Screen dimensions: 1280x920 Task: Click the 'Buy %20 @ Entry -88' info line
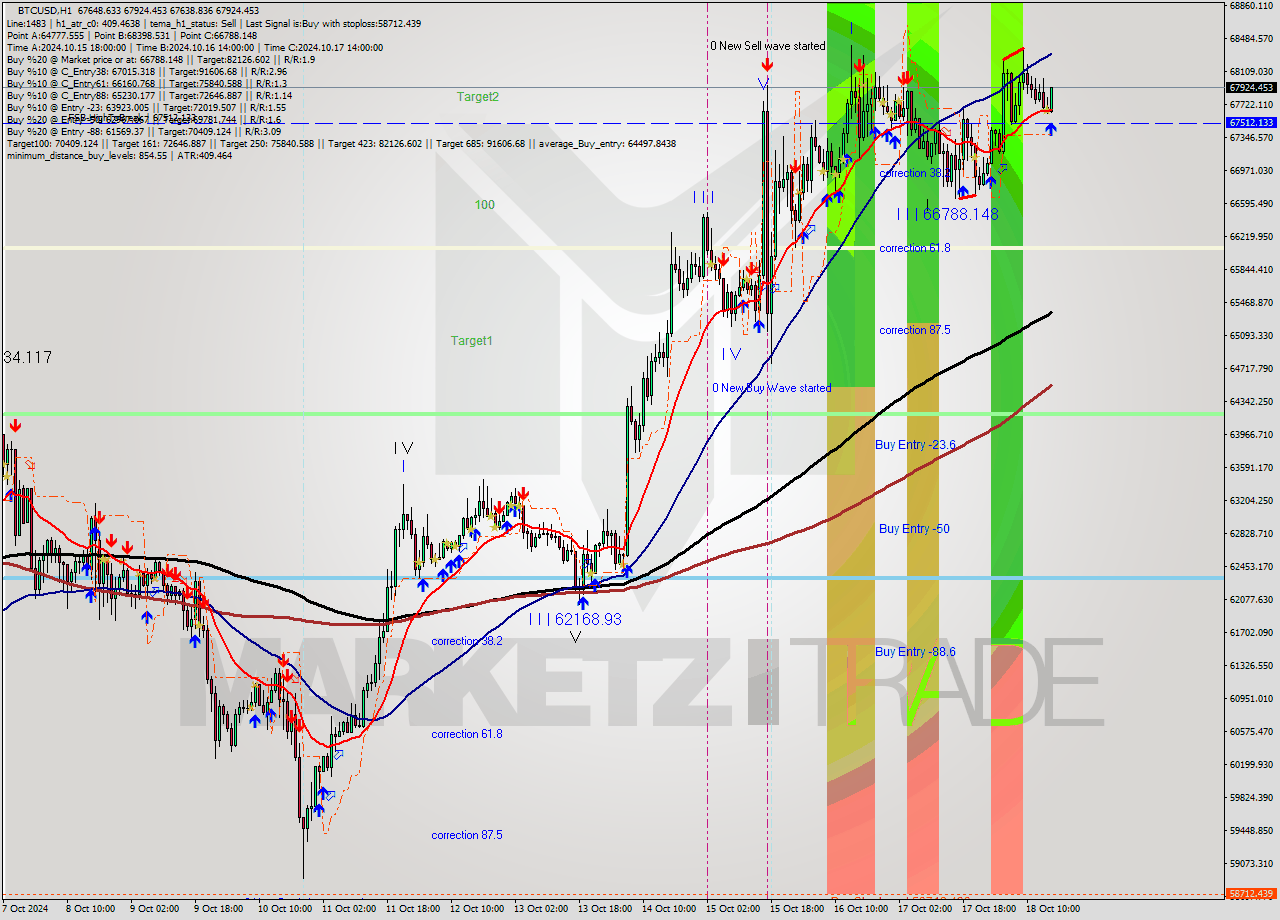click(143, 131)
